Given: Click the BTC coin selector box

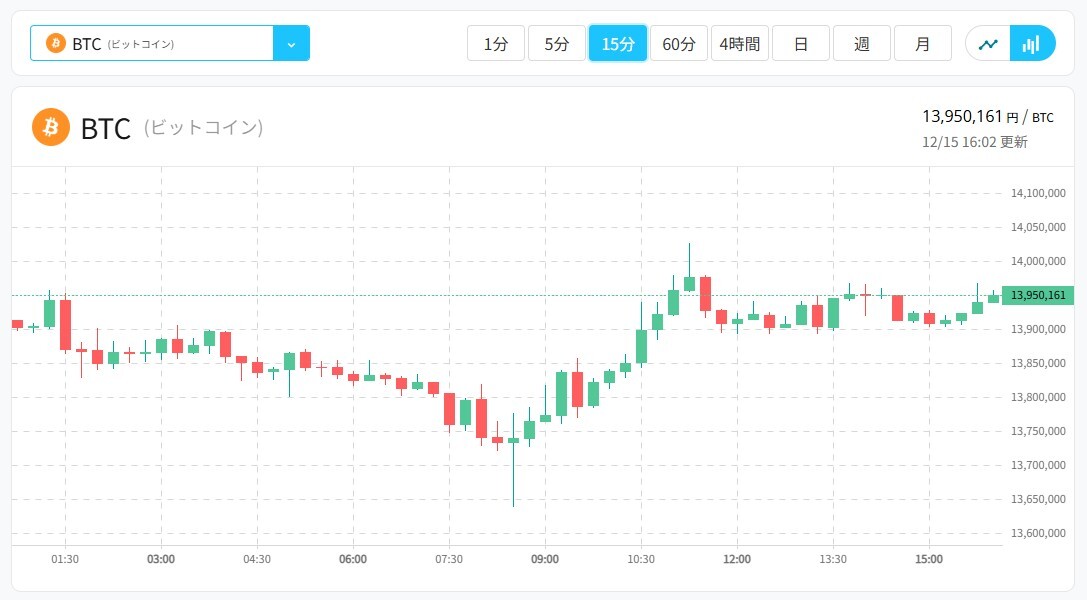Looking at the screenshot, I should [x=152, y=44].
